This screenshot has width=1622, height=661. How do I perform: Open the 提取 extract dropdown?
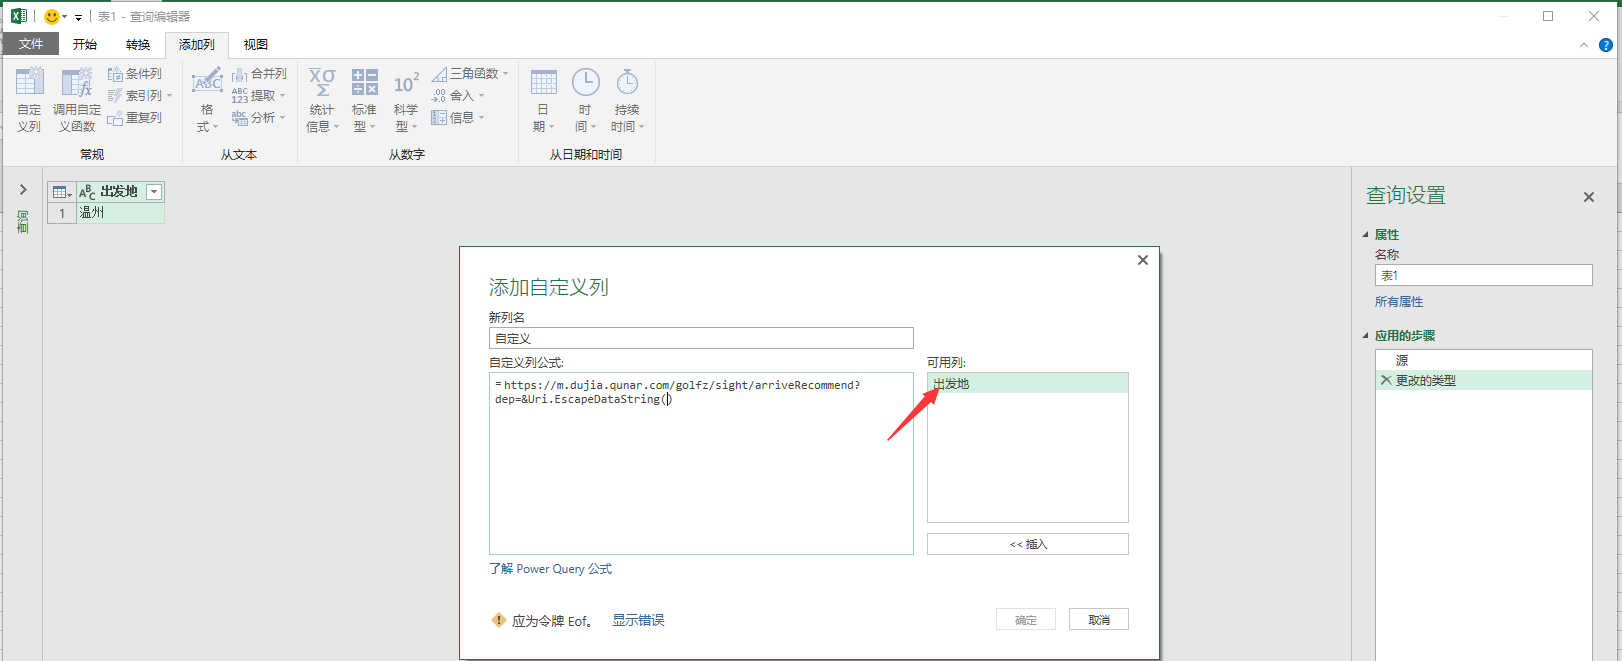pyautogui.click(x=259, y=96)
